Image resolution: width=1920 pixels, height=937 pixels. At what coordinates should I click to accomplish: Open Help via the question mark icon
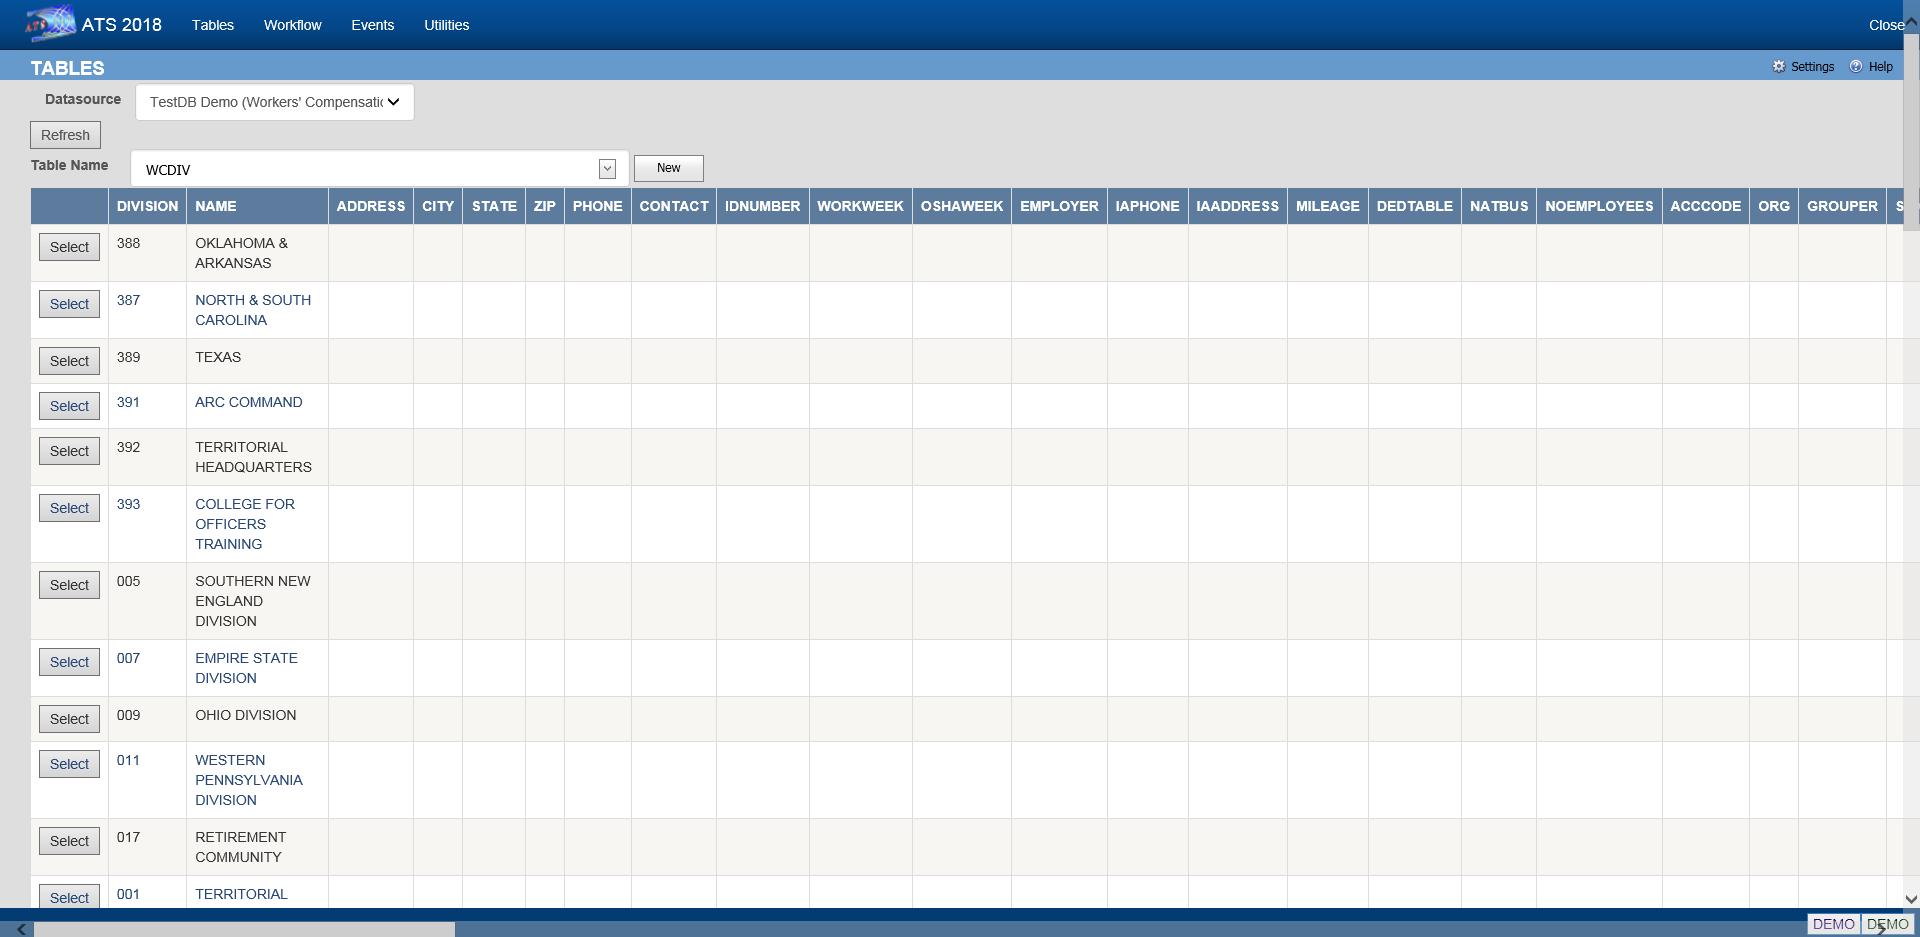pos(1856,67)
